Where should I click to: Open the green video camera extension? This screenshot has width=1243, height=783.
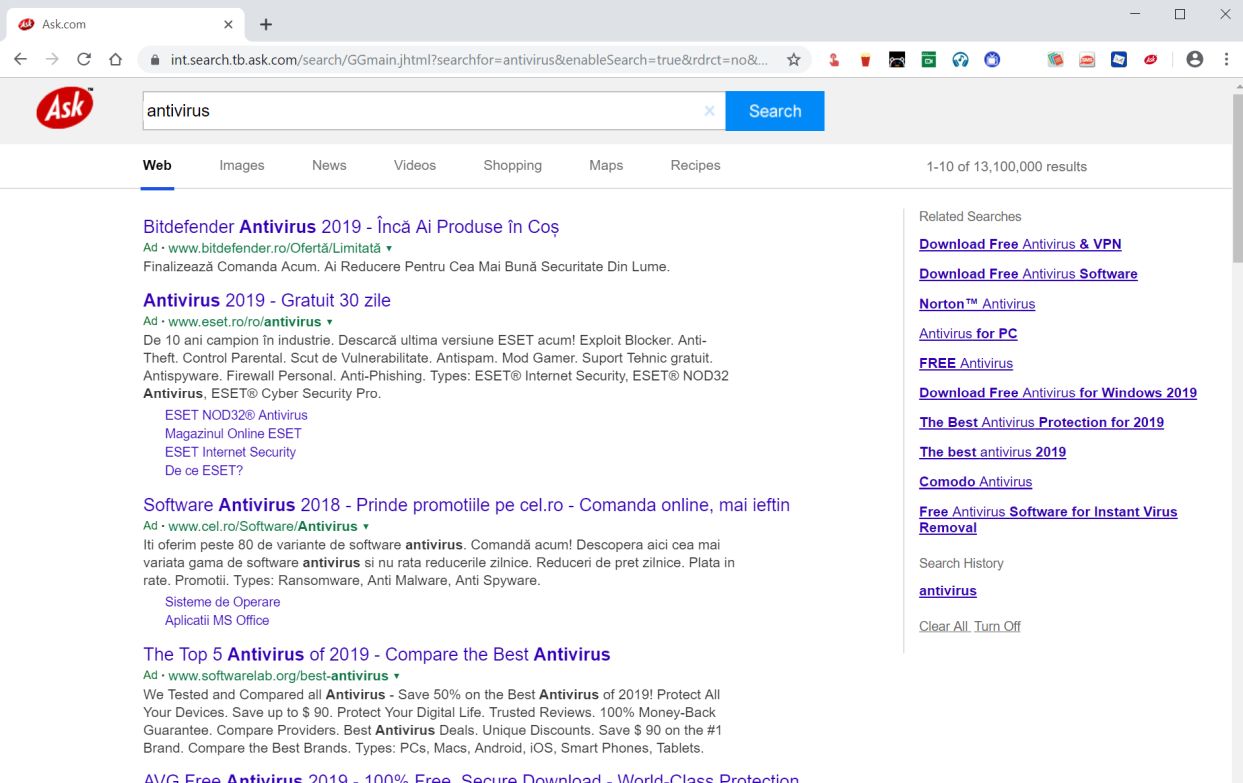[928, 60]
